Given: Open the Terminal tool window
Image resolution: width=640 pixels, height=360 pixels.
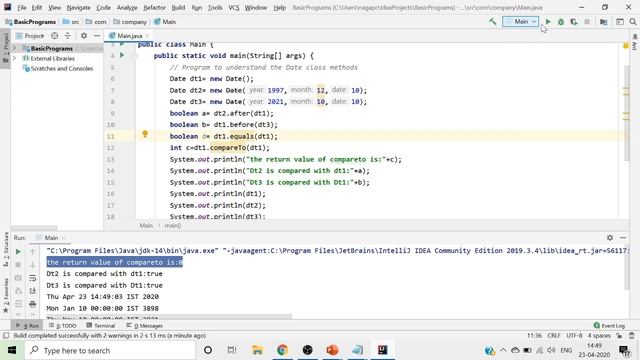Looking at the screenshot, I should [x=101, y=326].
